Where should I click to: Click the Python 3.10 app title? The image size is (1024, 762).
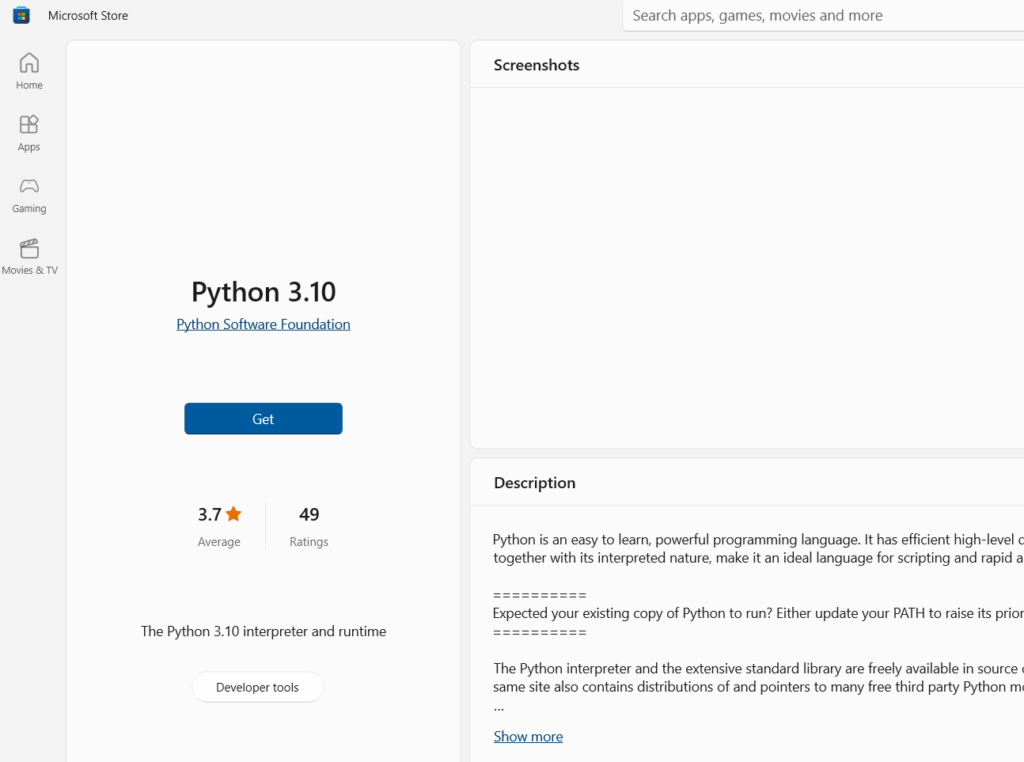click(x=263, y=292)
